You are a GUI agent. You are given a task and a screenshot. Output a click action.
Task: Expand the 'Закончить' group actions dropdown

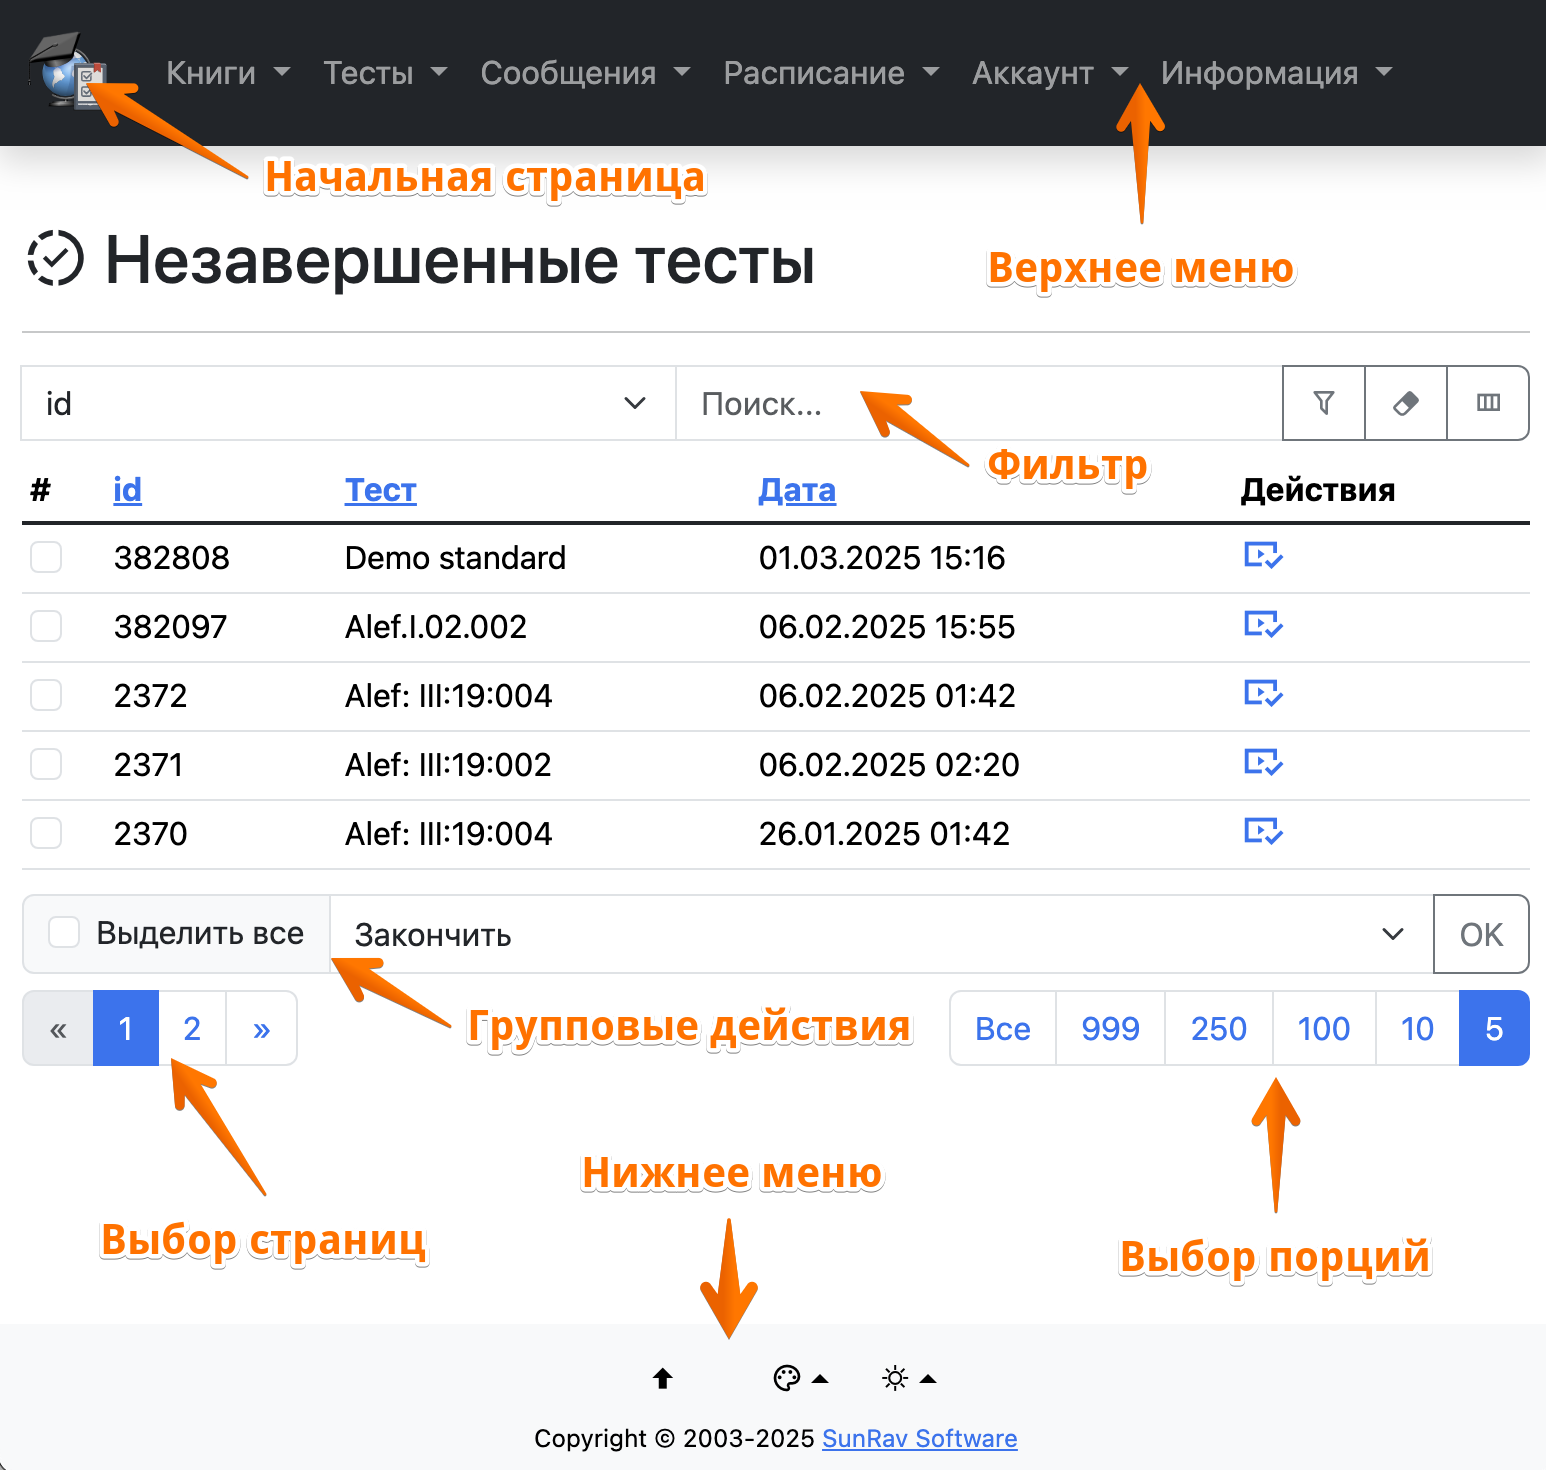pyautogui.click(x=880, y=935)
